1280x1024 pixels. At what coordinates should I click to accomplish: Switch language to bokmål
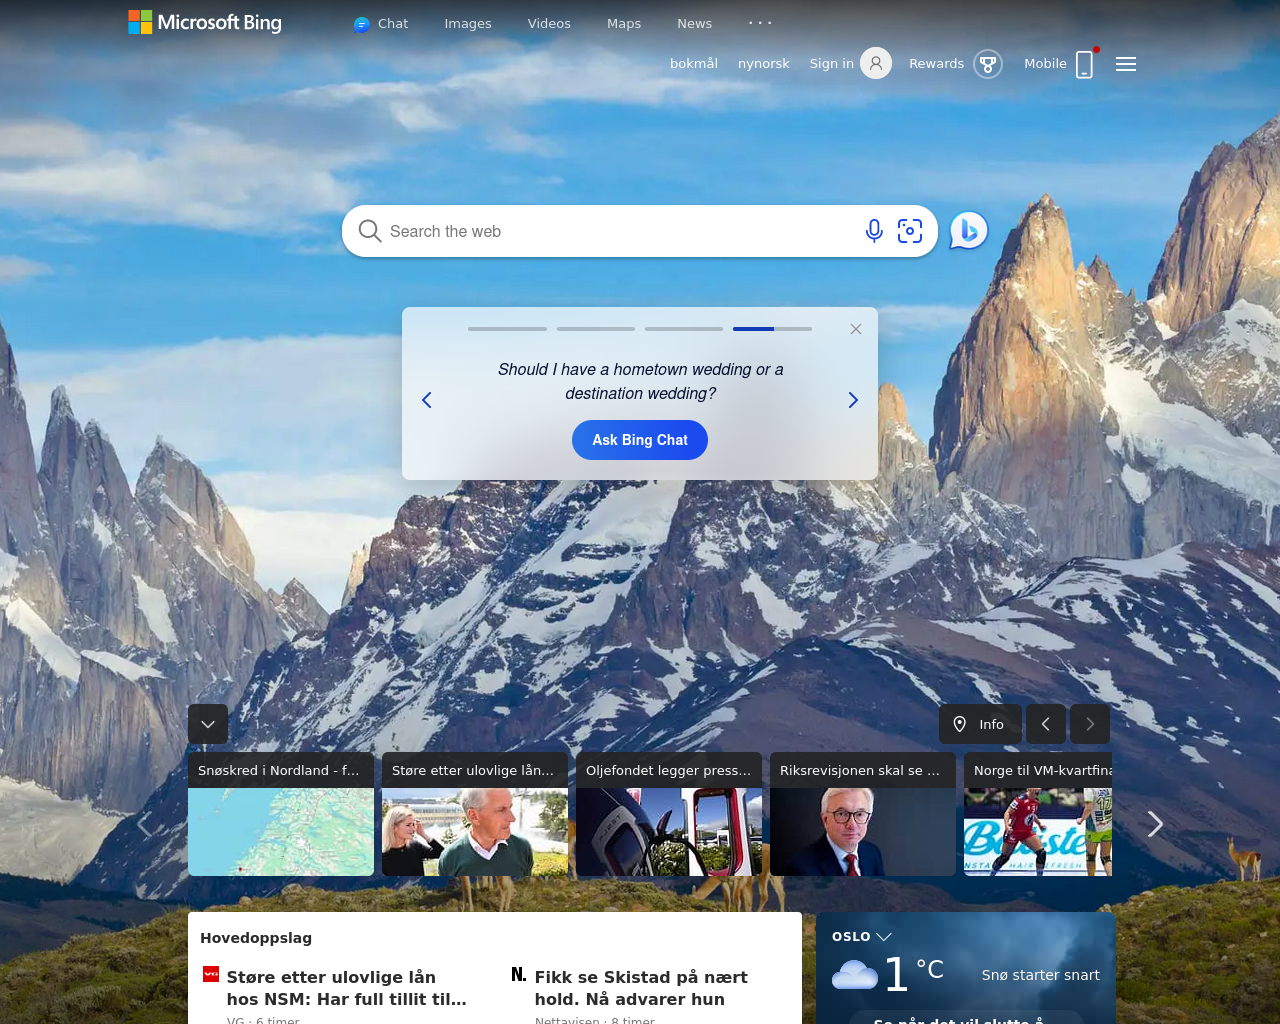pos(694,63)
